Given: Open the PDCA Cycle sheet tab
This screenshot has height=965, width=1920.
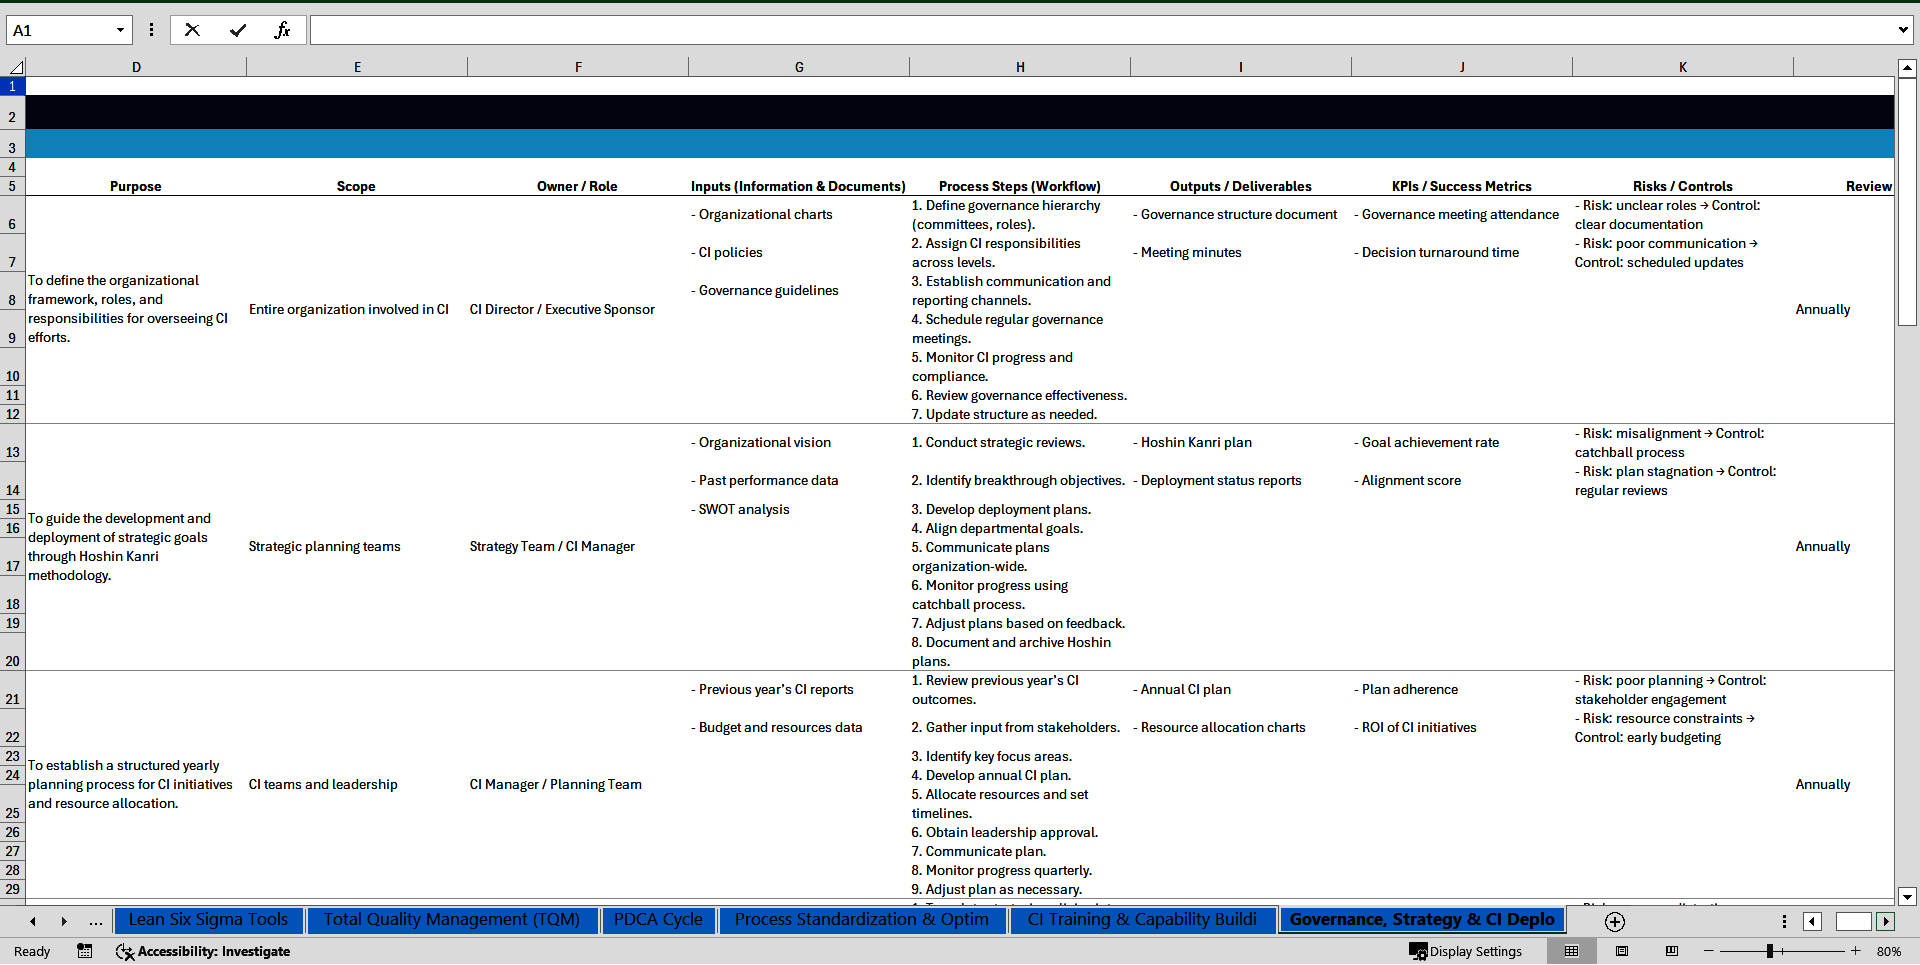Looking at the screenshot, I should (658, 920).
